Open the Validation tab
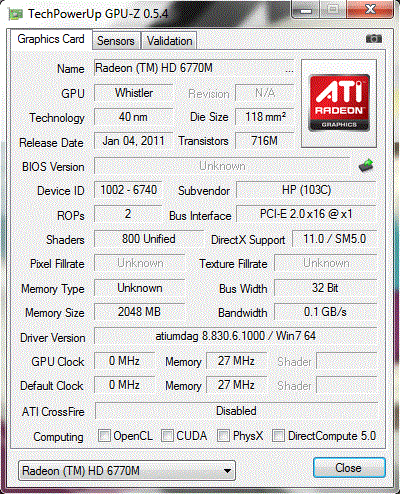 click(x=169, y=41)
